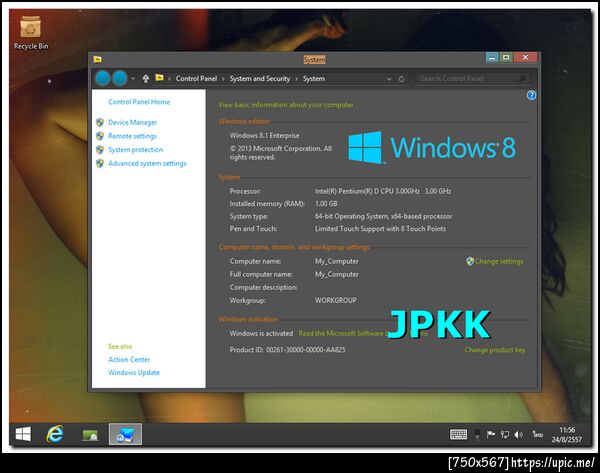Open System protection link

click(x=135, y=150)
